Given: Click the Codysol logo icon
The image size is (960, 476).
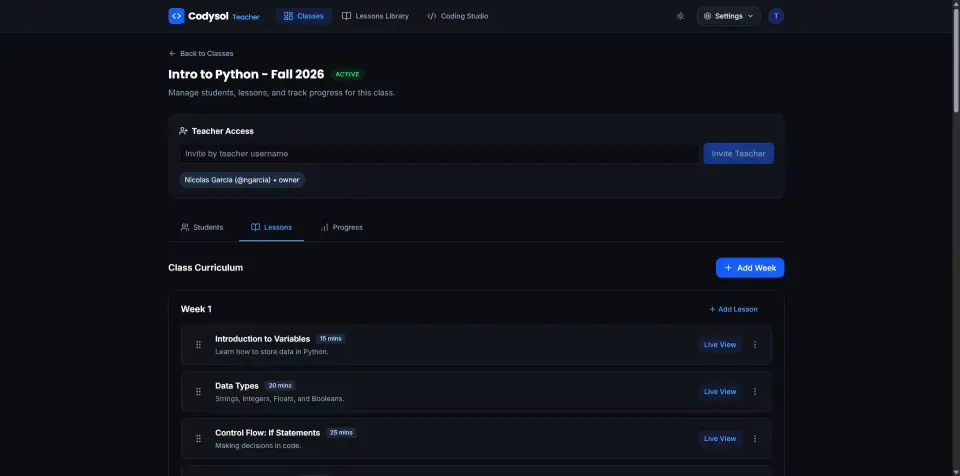Looking at the screenshot, I should click(x=176, y=16).
